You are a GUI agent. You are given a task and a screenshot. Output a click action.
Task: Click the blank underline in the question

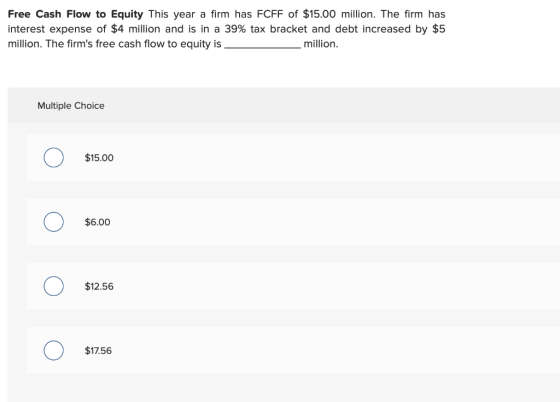pos(262,44)
